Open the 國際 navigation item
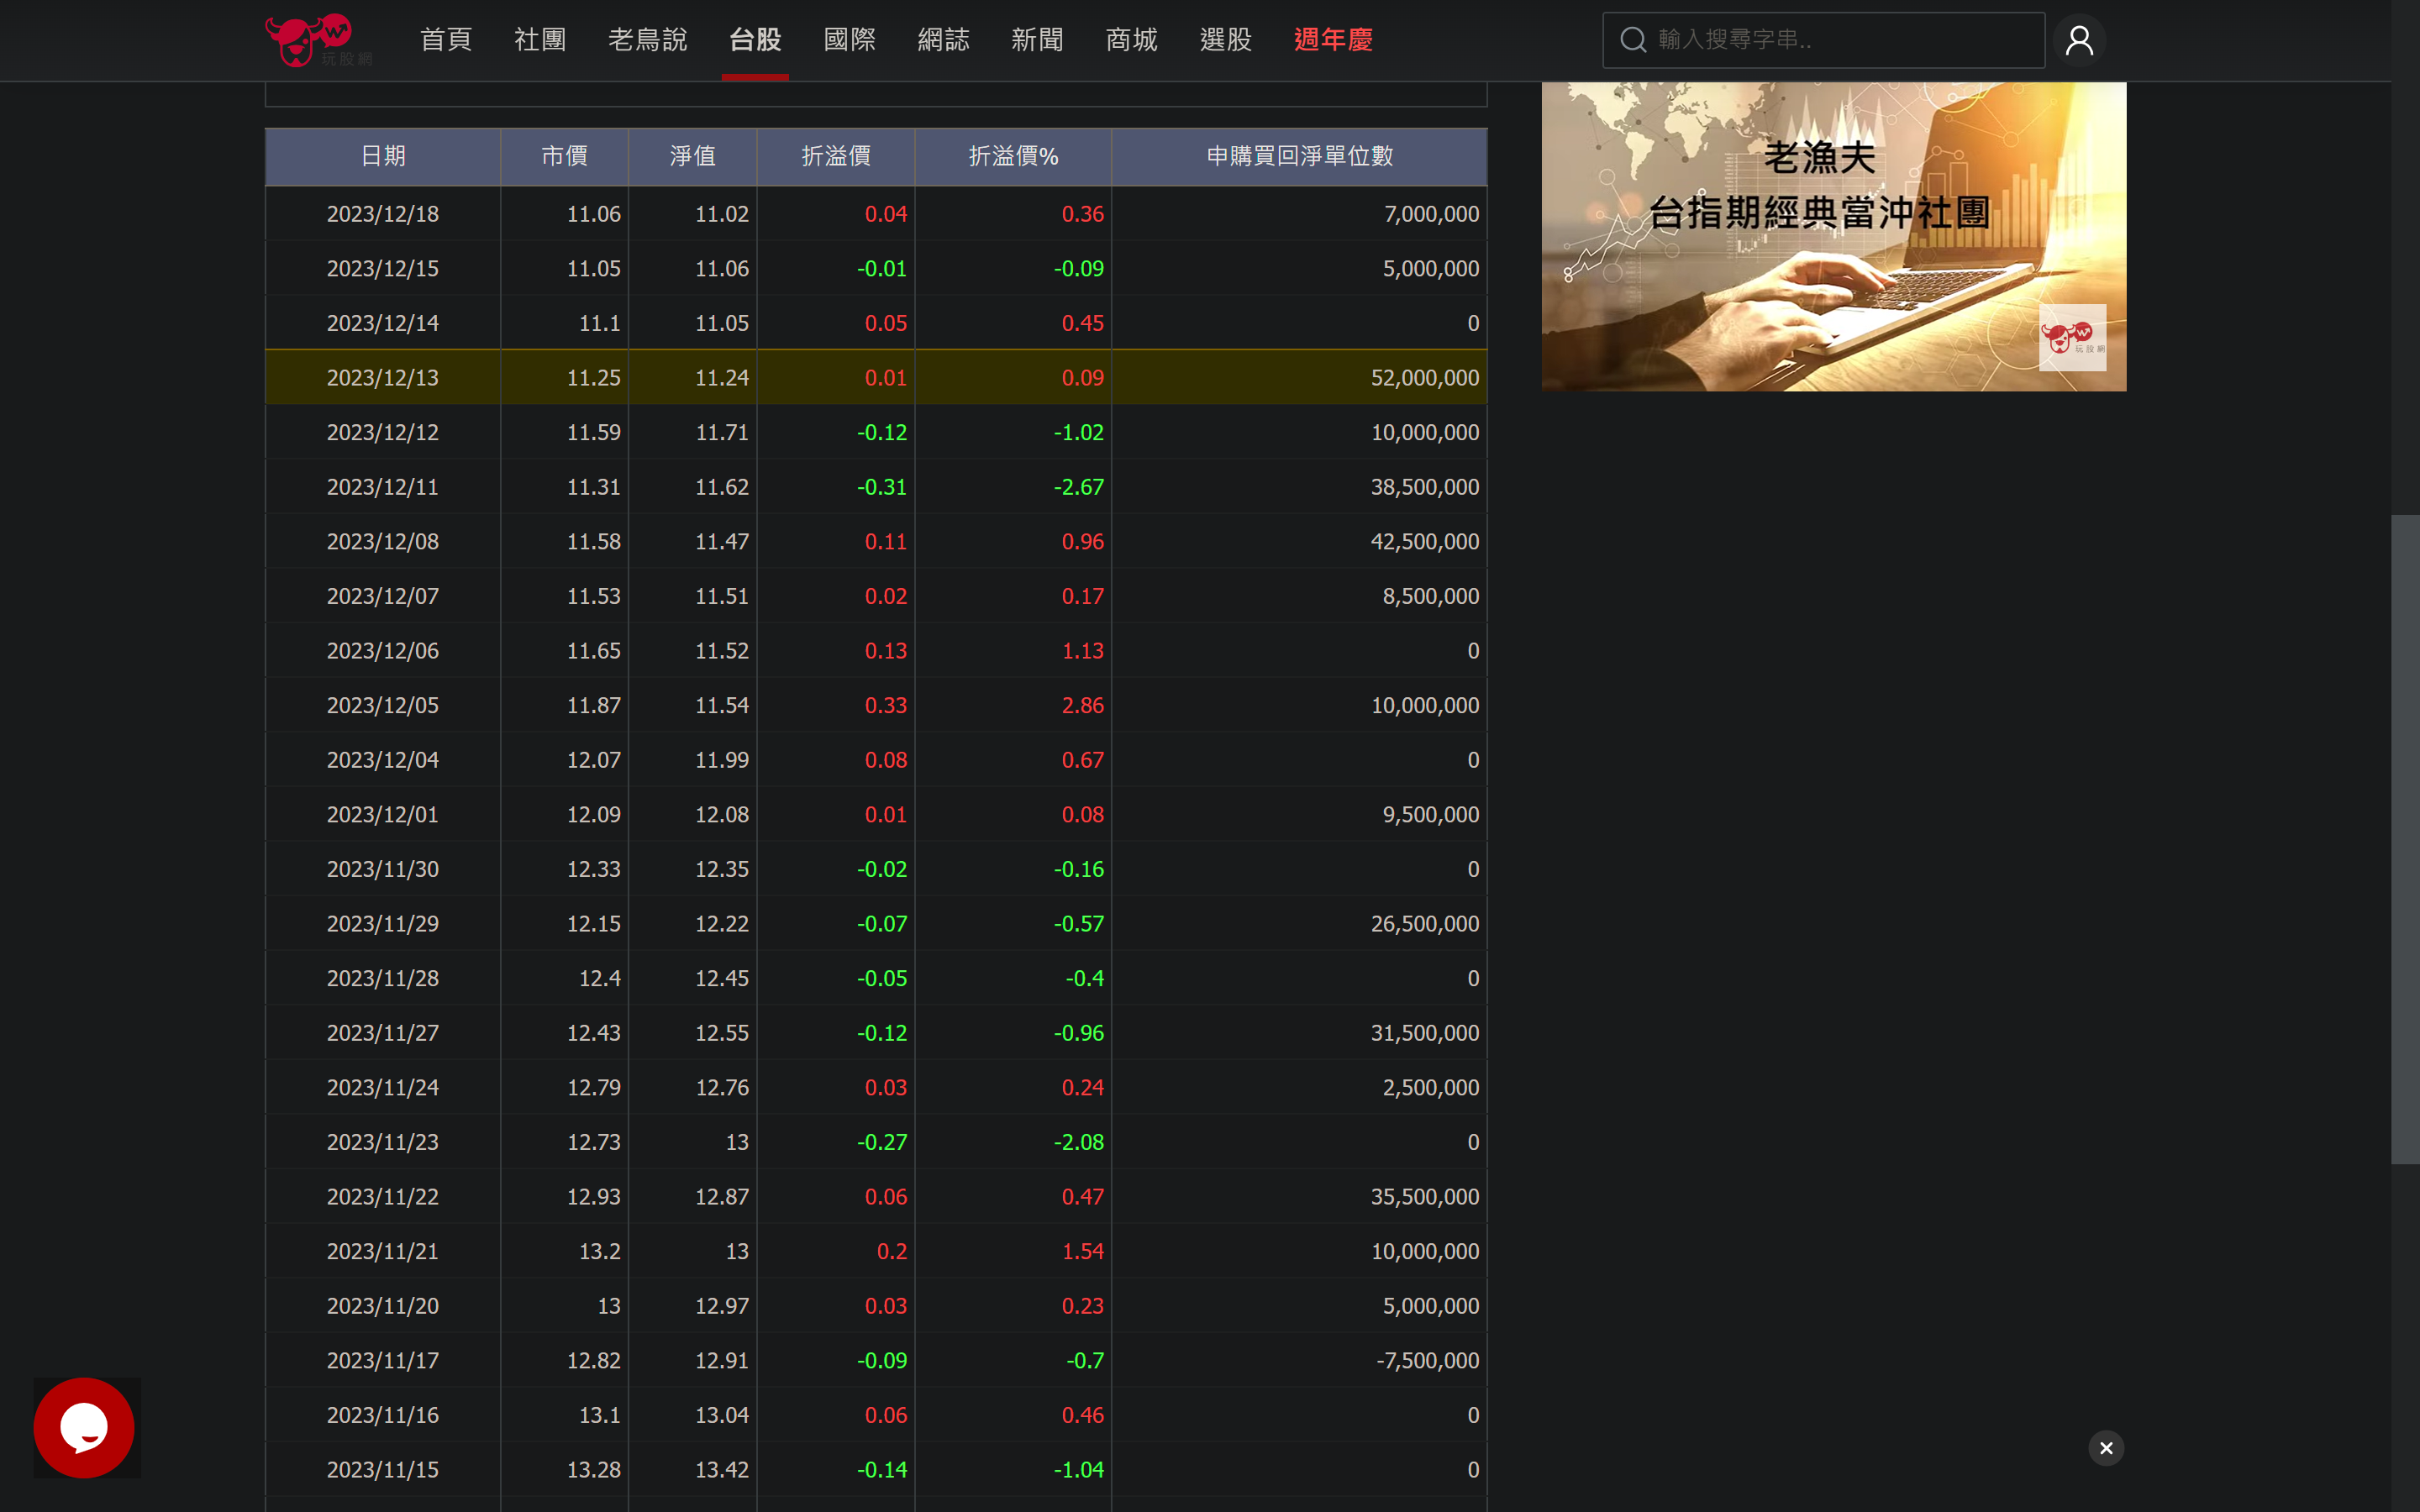Image resolution: width=2420 pixels, height=1512 pixels. click(850, 40)
